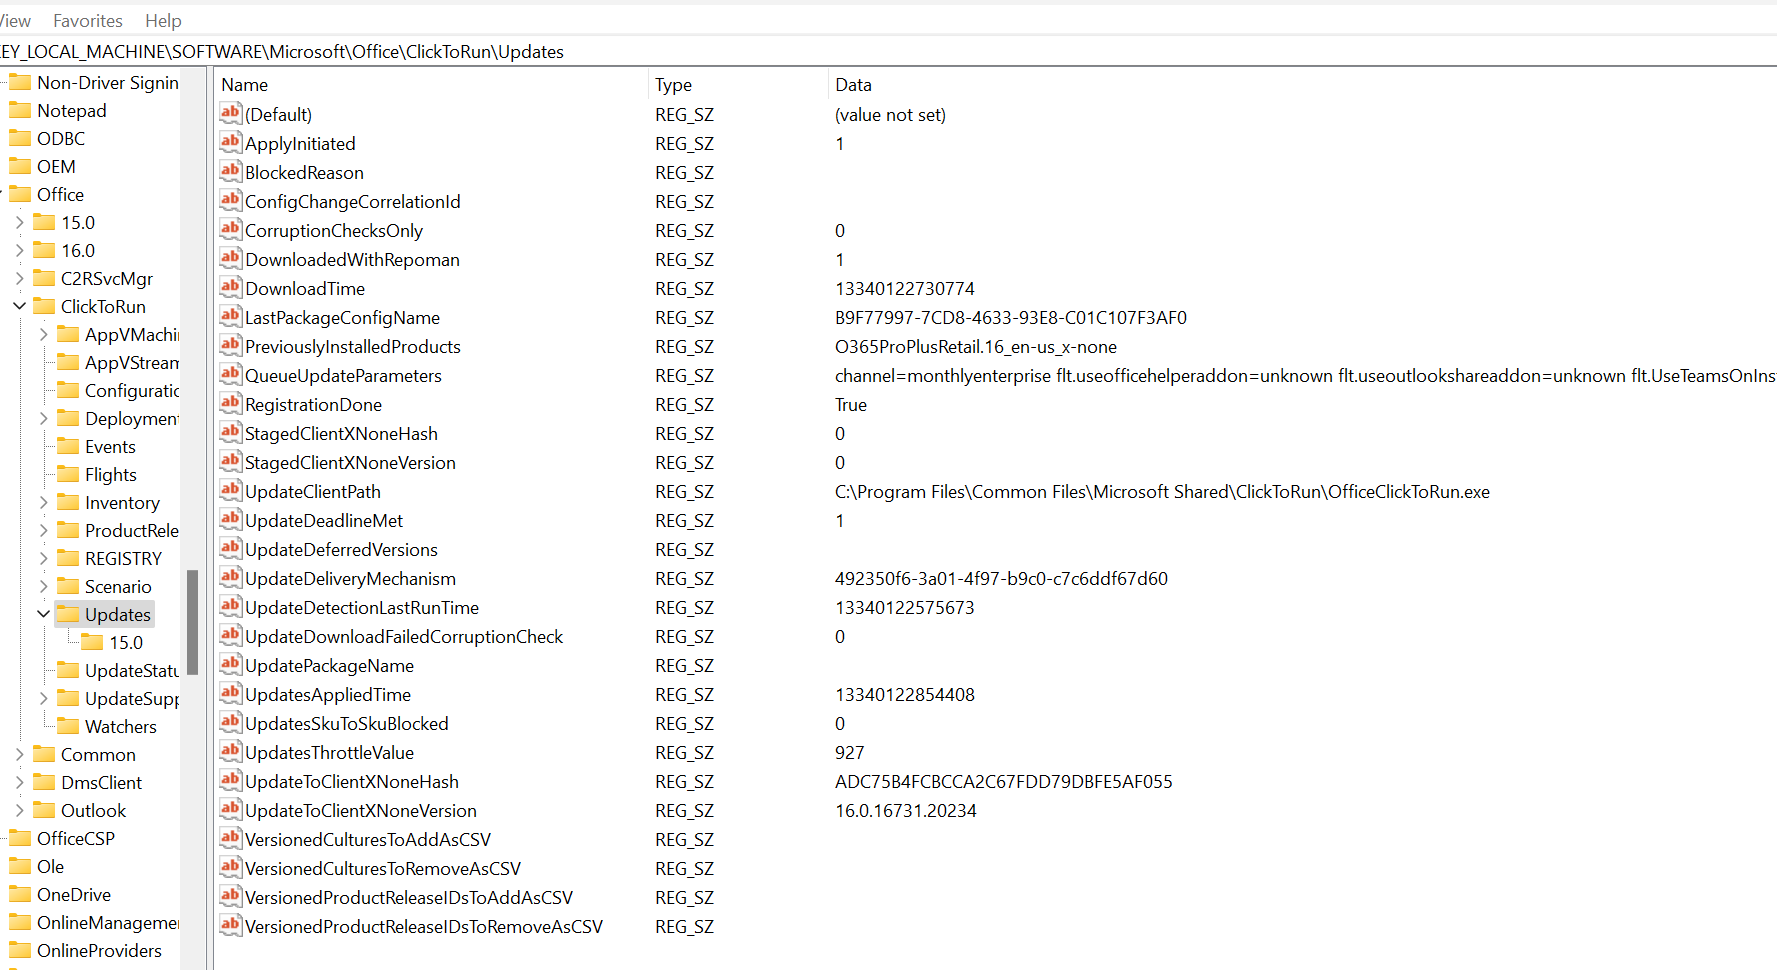
Task: Expand the 15.0 key under Office
Action: tap(19, 222)
